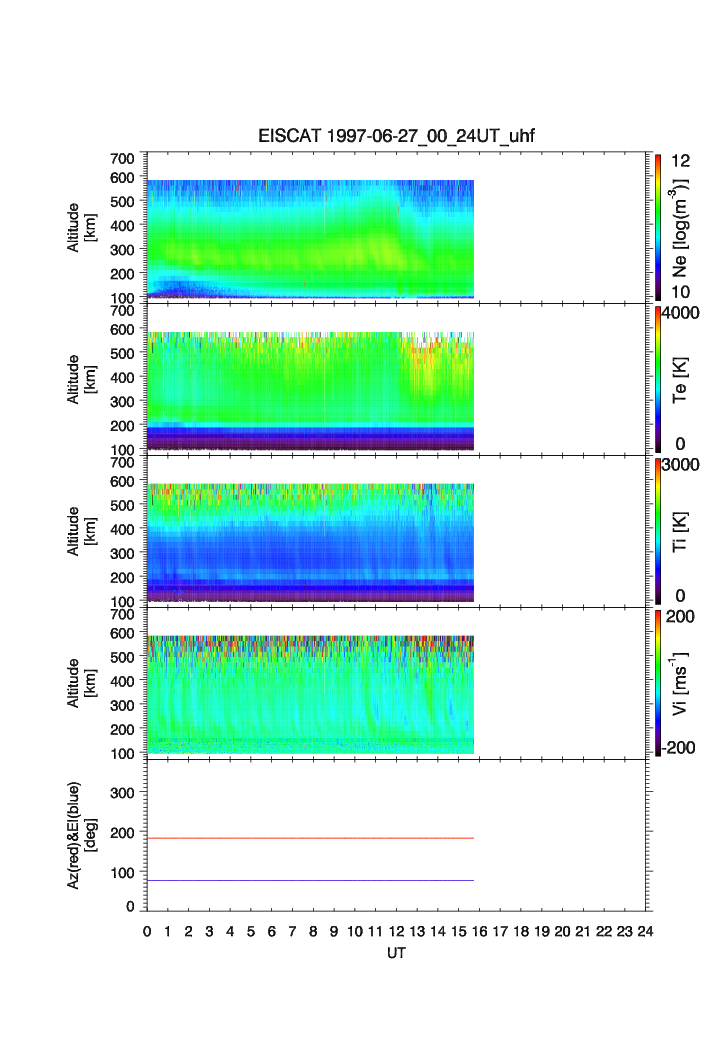Click UT axis tick label 9

[x=334, y=931]
